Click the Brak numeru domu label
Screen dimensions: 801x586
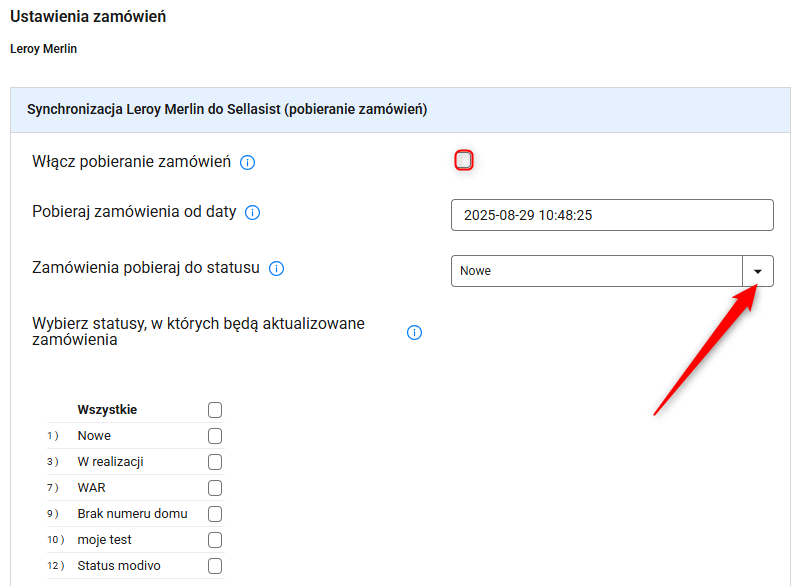tap(132, 513)
